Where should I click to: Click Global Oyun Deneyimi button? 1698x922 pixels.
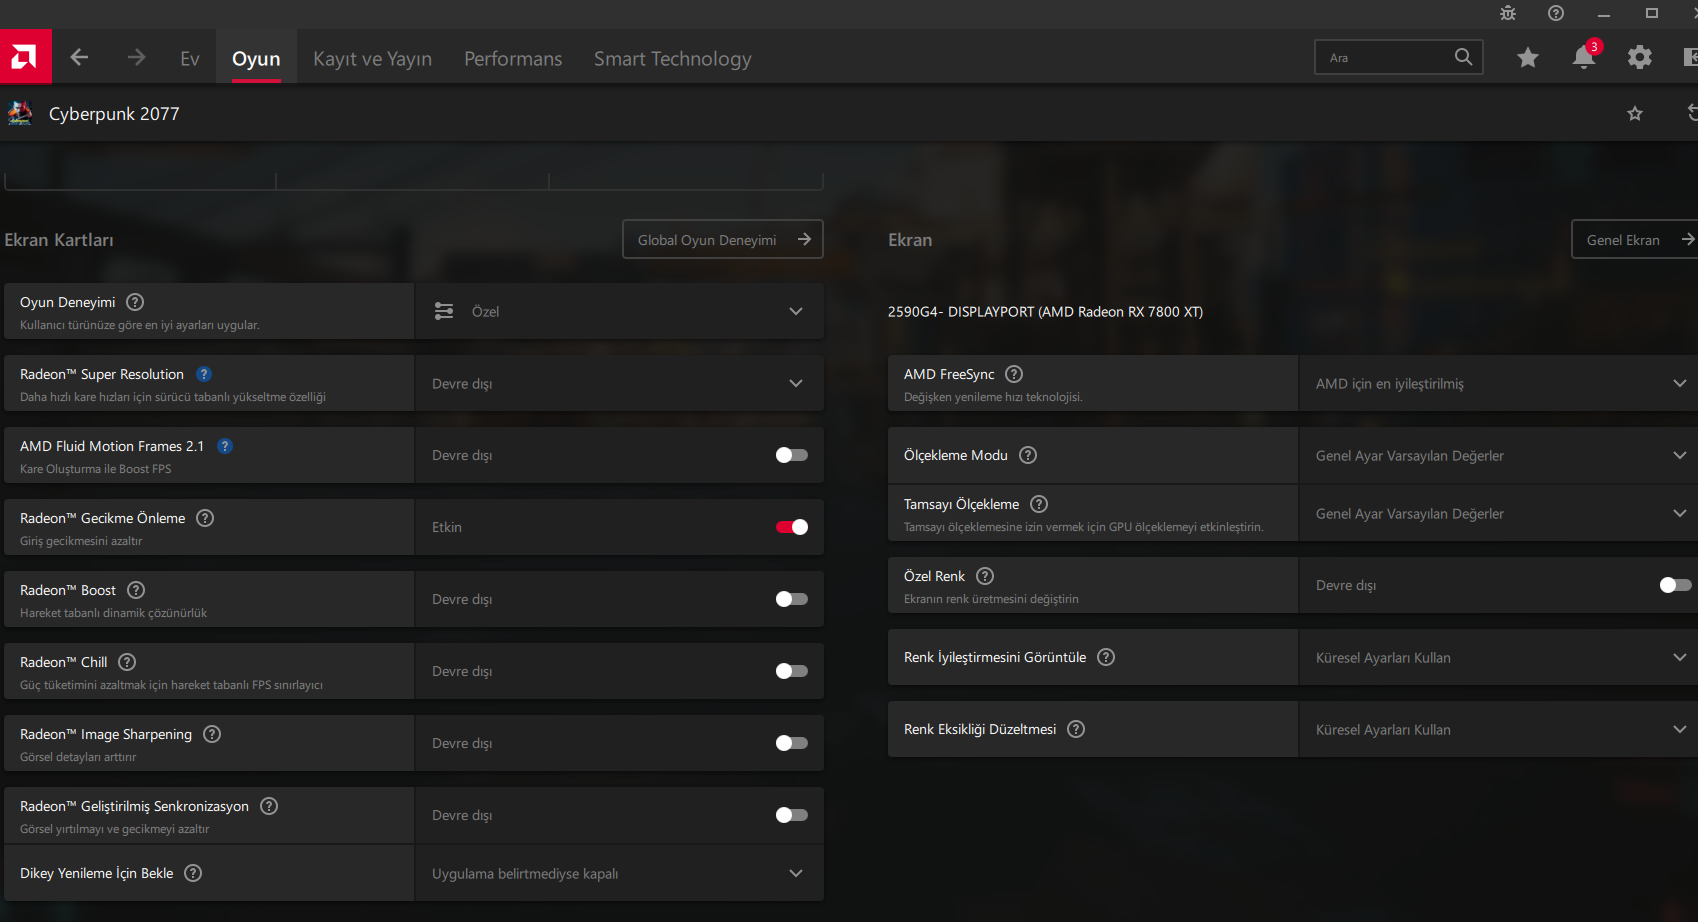723,239
